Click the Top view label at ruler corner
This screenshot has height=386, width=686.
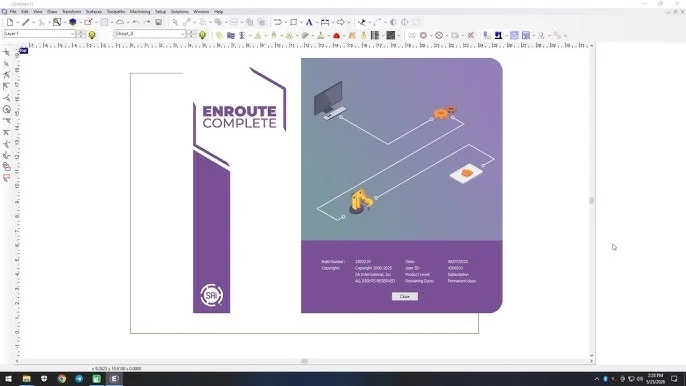coord(23,51)
